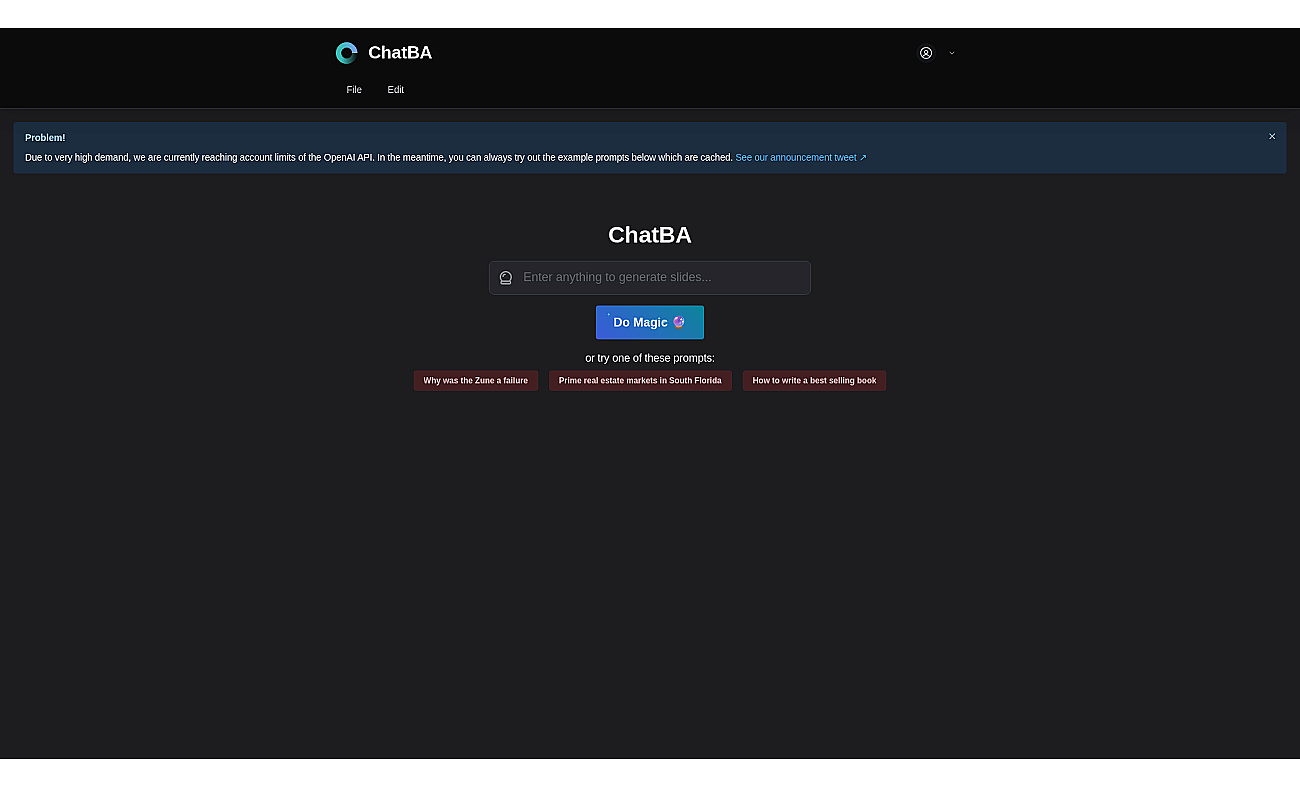Click the "or try one of these prompts" text

pos(650,358)
